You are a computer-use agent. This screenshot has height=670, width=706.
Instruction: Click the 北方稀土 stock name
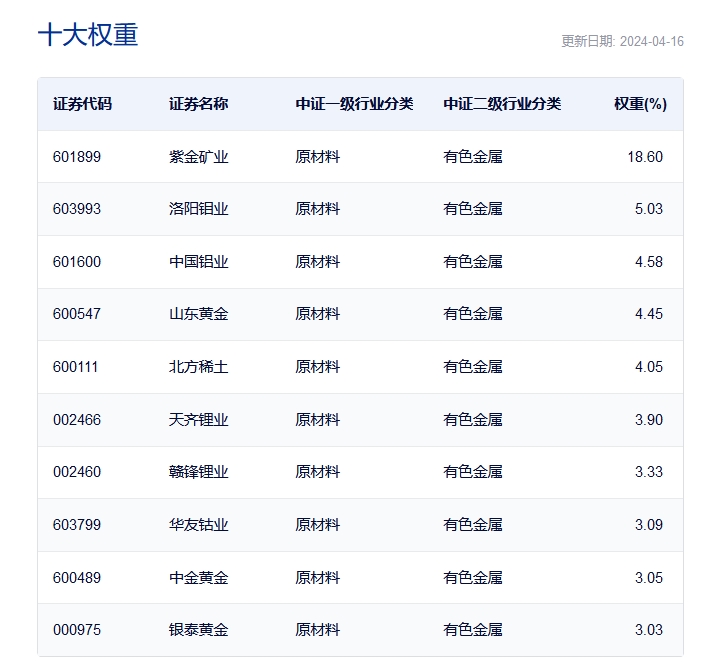[x=199, y=367]
